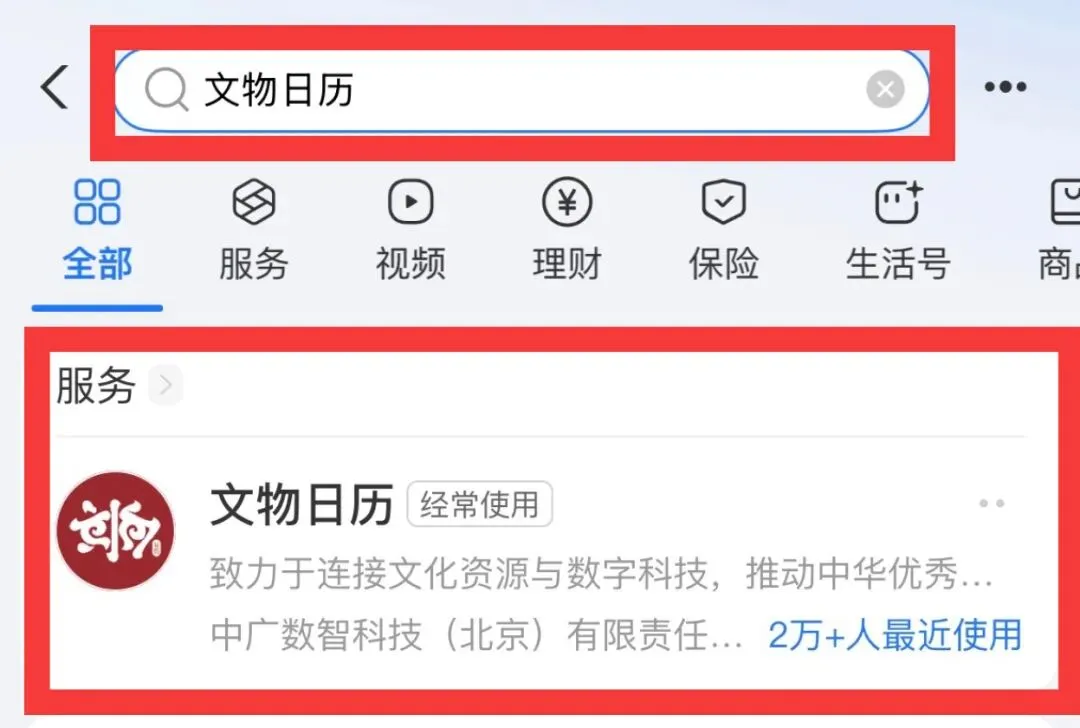Switch to the 服务 tab with cube icon
Image resolution: width=1080 pixels, height=728 pixels.
point(253,231)
